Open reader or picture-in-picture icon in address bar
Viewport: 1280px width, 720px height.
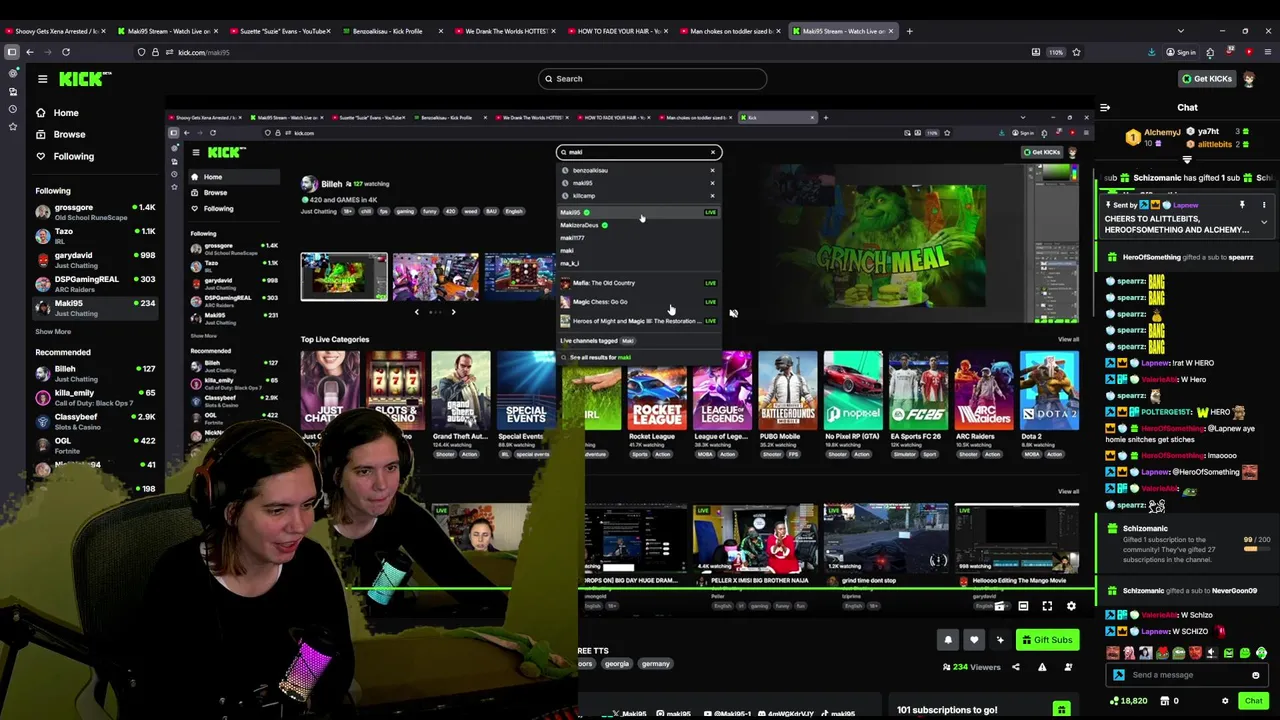(1035, 52)
